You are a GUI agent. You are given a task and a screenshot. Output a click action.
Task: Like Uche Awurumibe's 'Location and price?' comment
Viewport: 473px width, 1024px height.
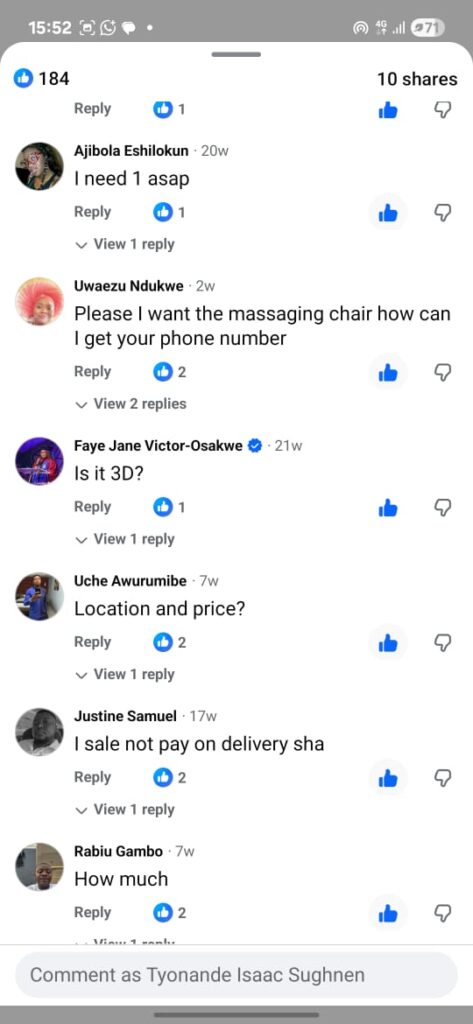388,643
